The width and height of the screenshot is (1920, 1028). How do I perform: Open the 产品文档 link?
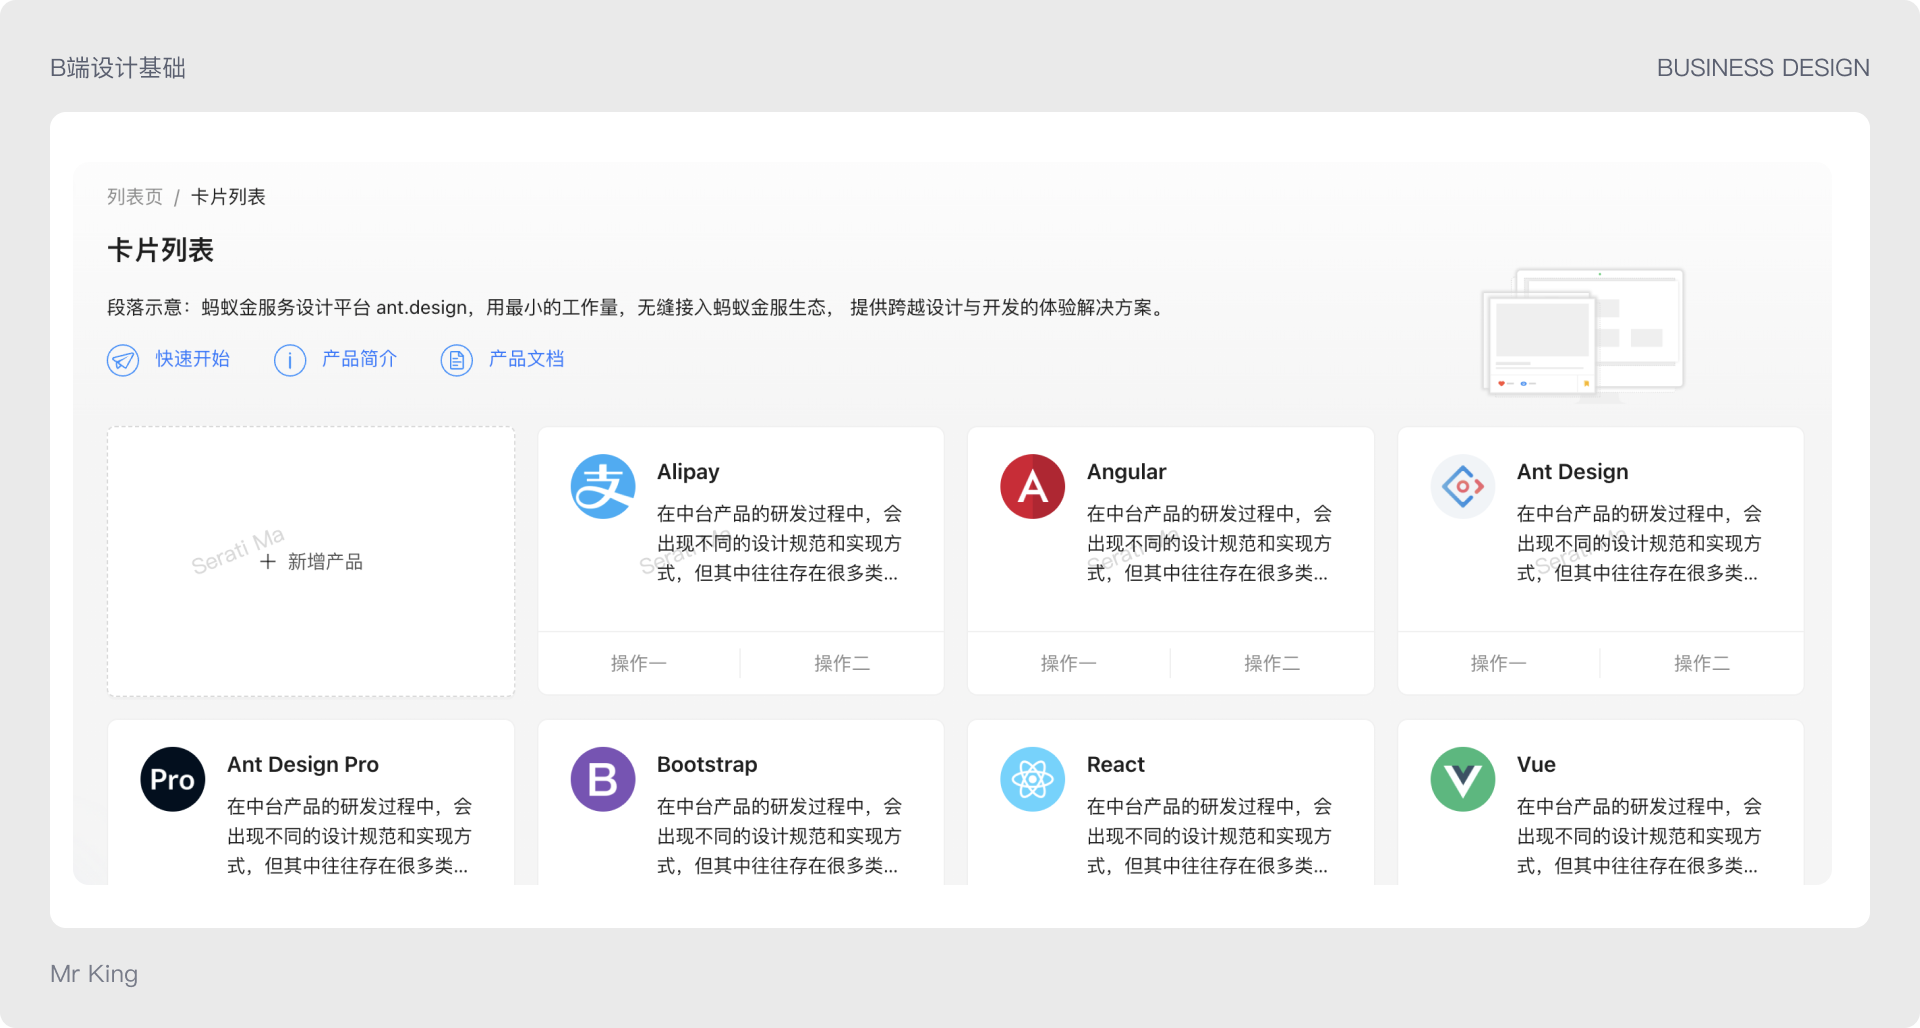pos(526,360)
